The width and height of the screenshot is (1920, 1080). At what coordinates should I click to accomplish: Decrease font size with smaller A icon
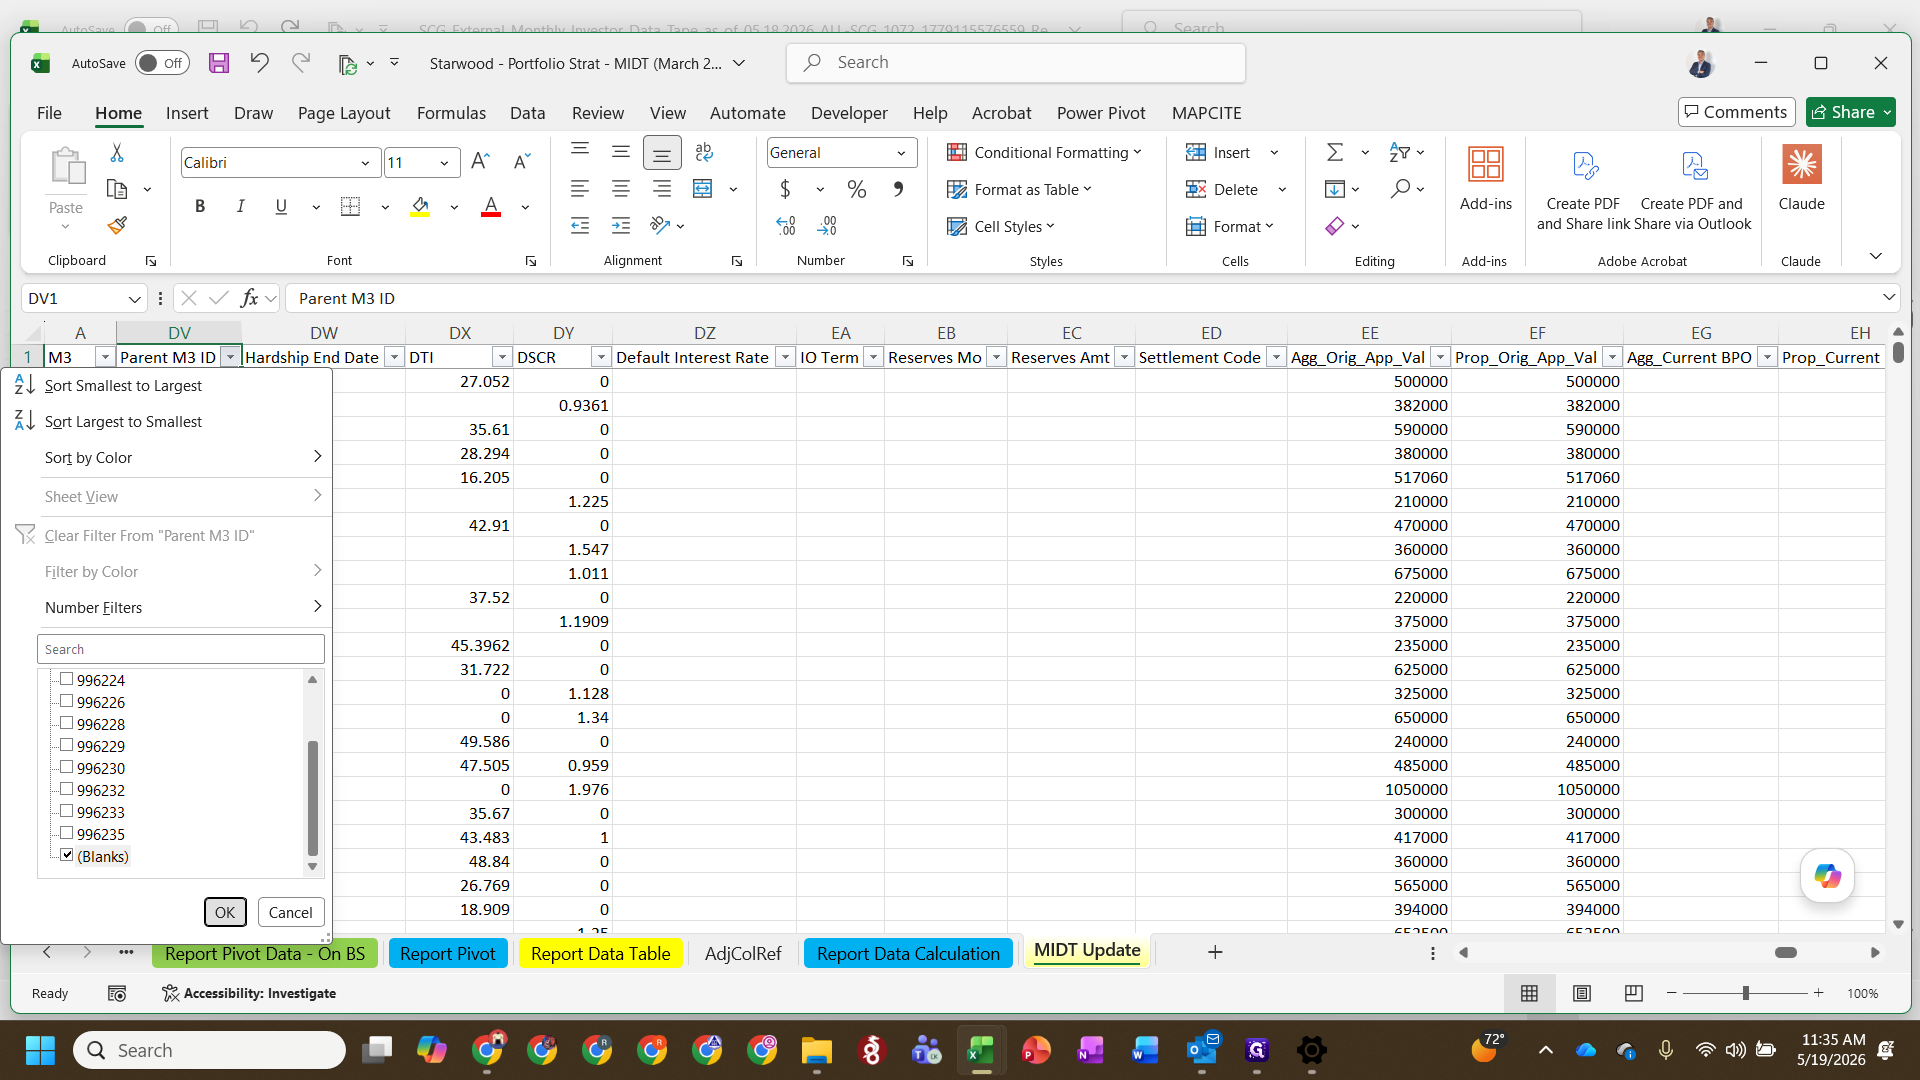click(x=521, y=162)
